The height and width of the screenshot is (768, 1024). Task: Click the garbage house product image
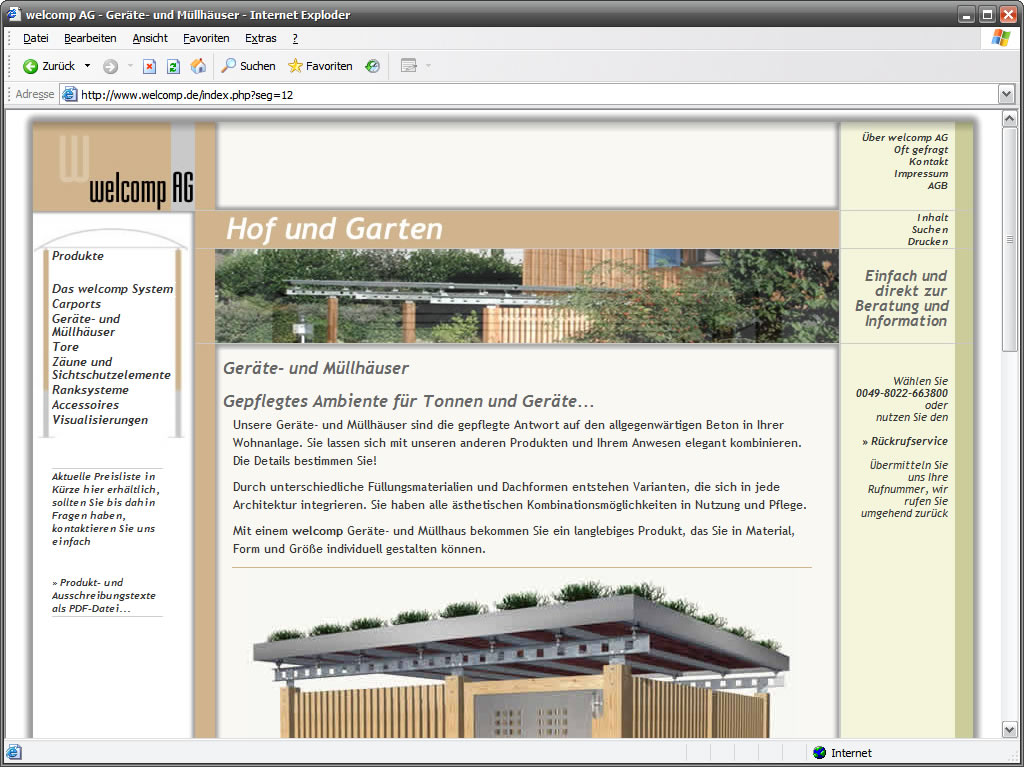(x=520, y=660)
